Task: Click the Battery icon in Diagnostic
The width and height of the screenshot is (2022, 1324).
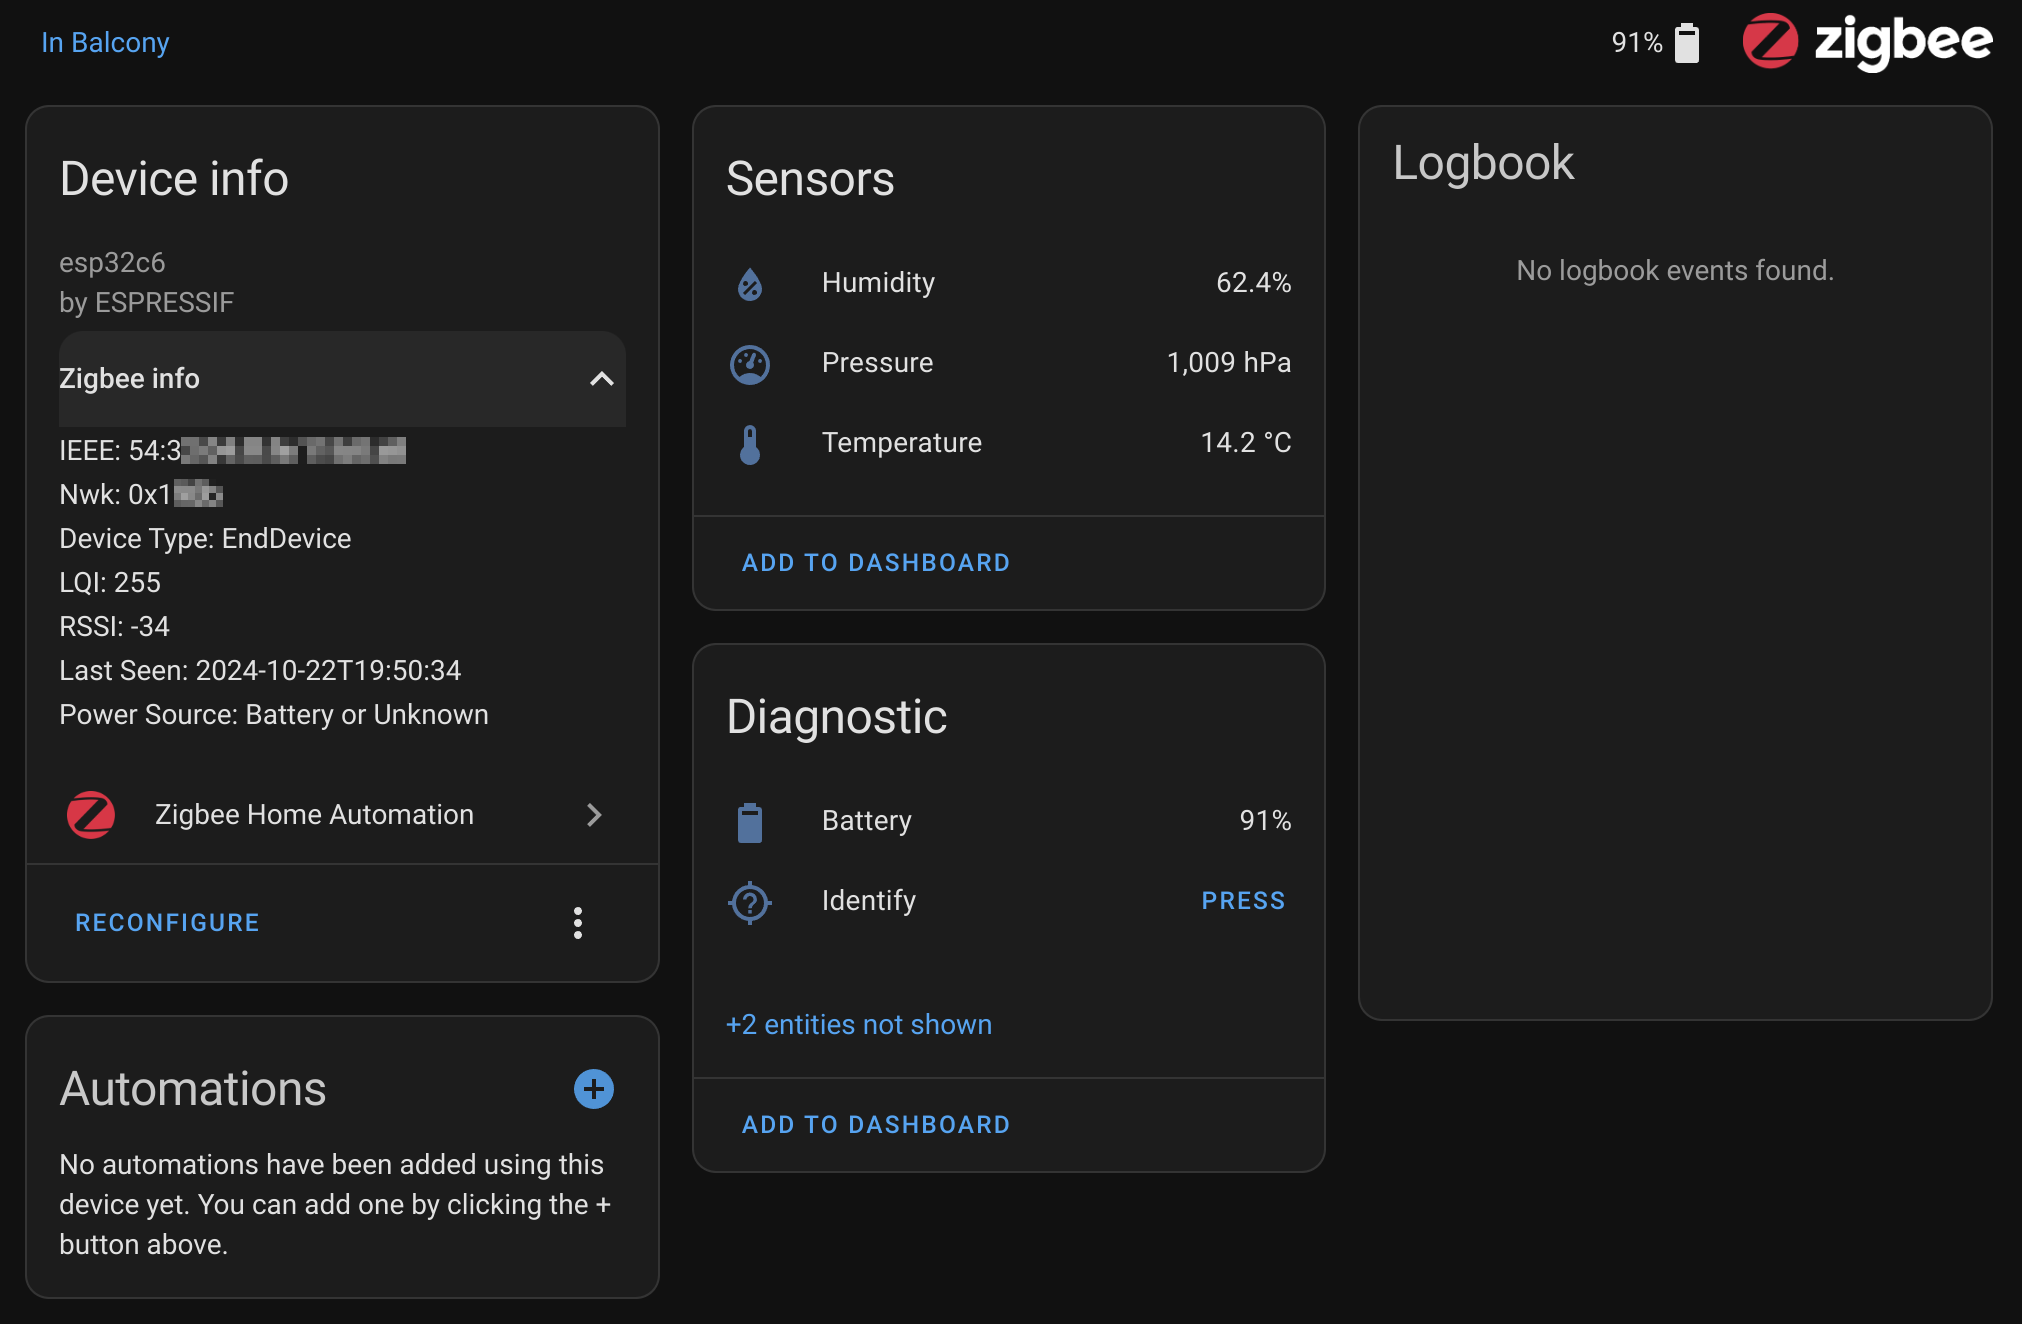Action: coord(750,822)
